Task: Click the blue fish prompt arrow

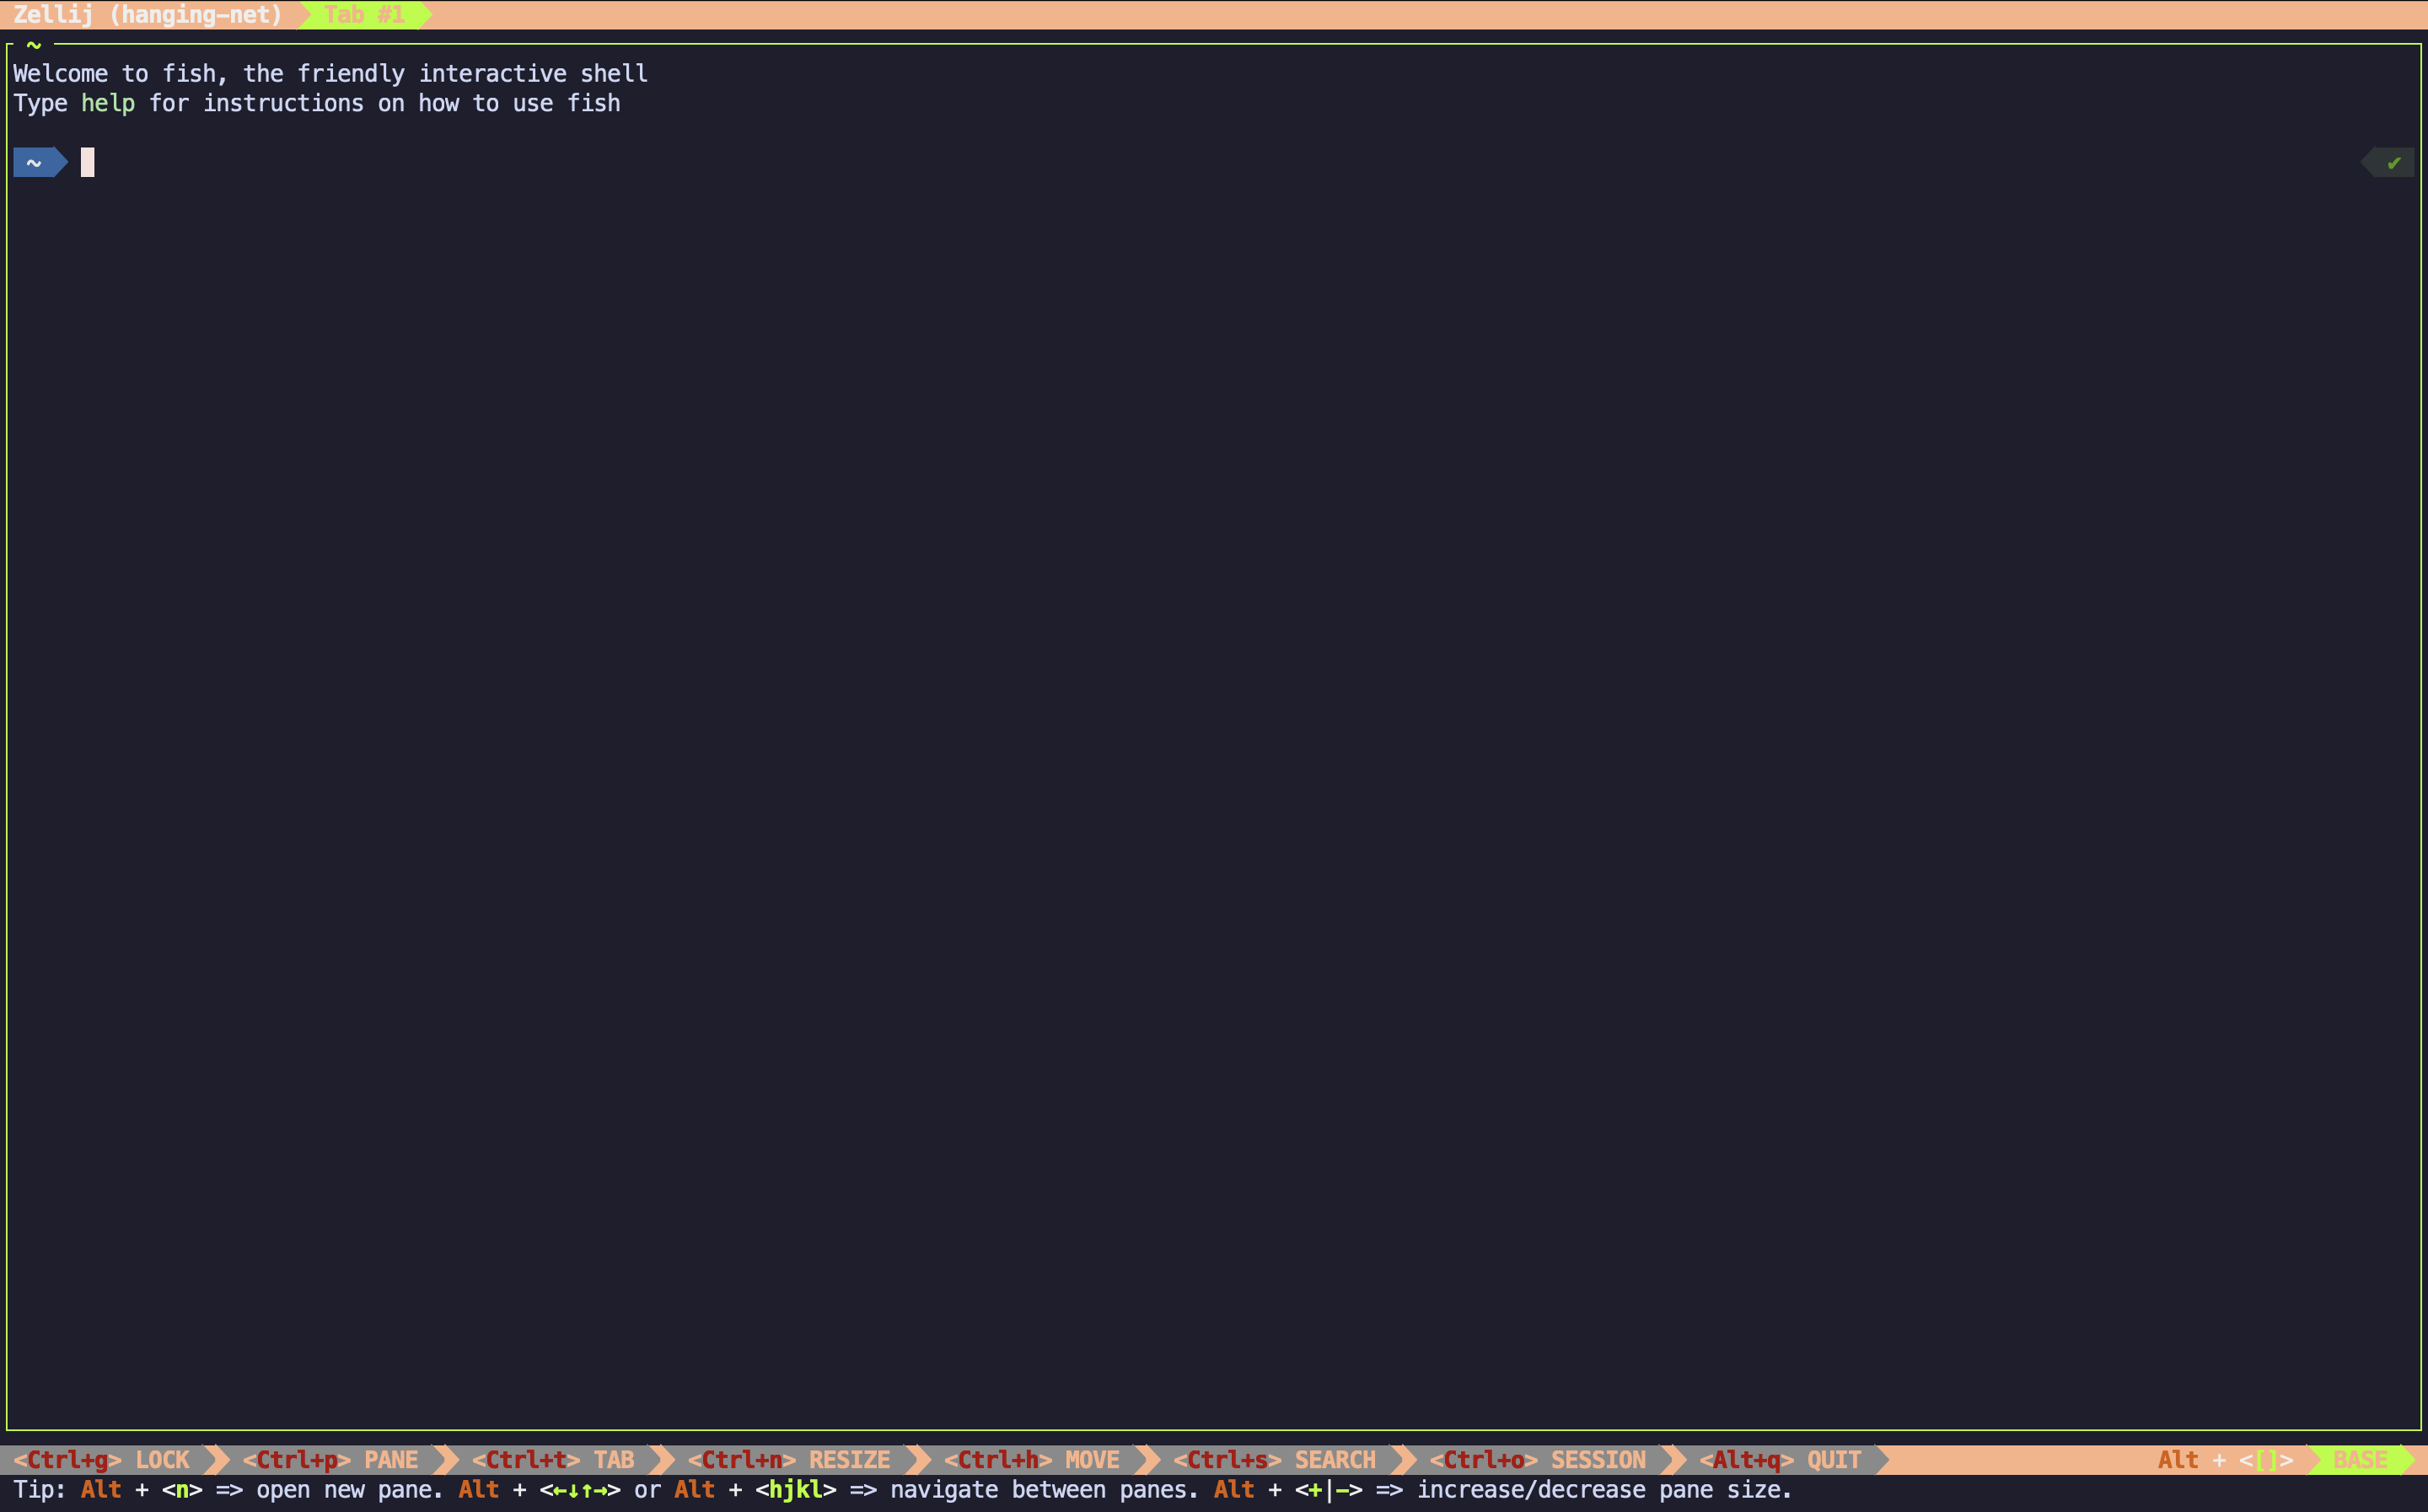Action: [x=39, y=162]
